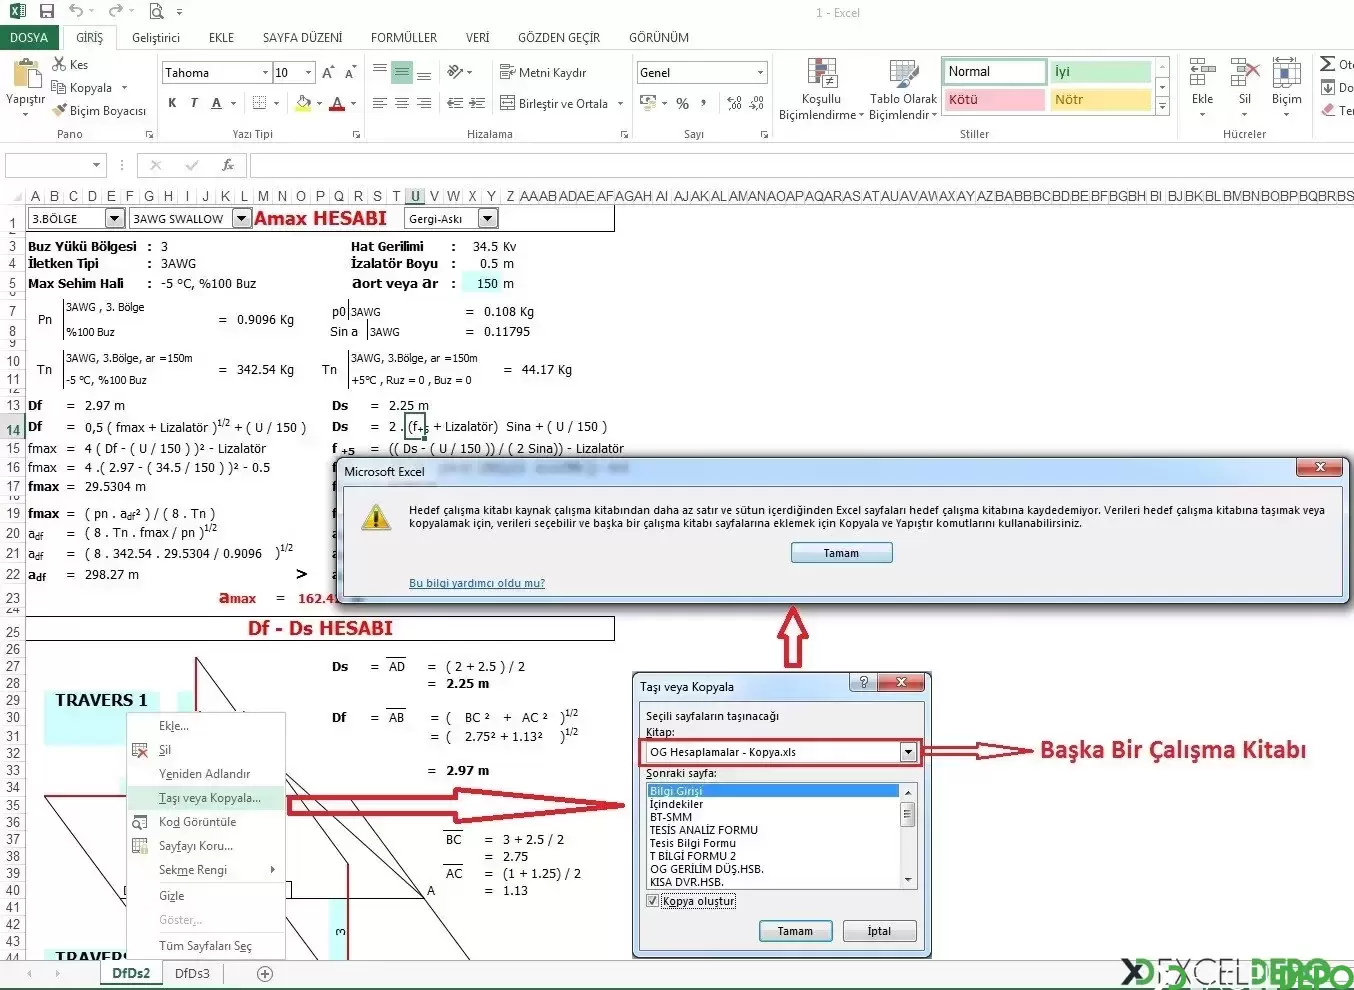This screenshot has height=990, width=1354.
Task: Align text to the middle vertically
Action: (402, 71)
